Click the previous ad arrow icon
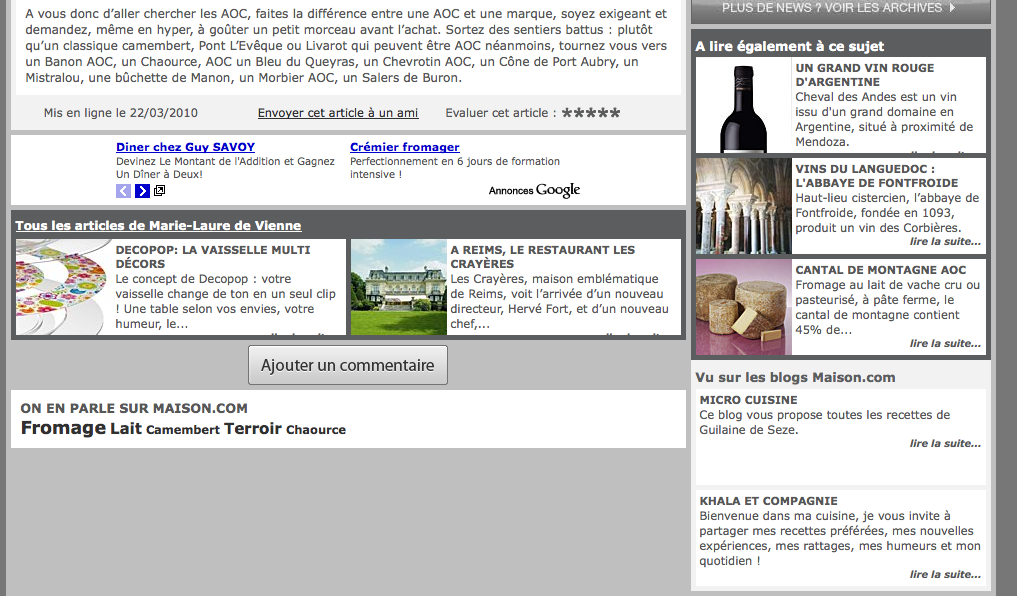1017x596 pixels. click(123, 191)
